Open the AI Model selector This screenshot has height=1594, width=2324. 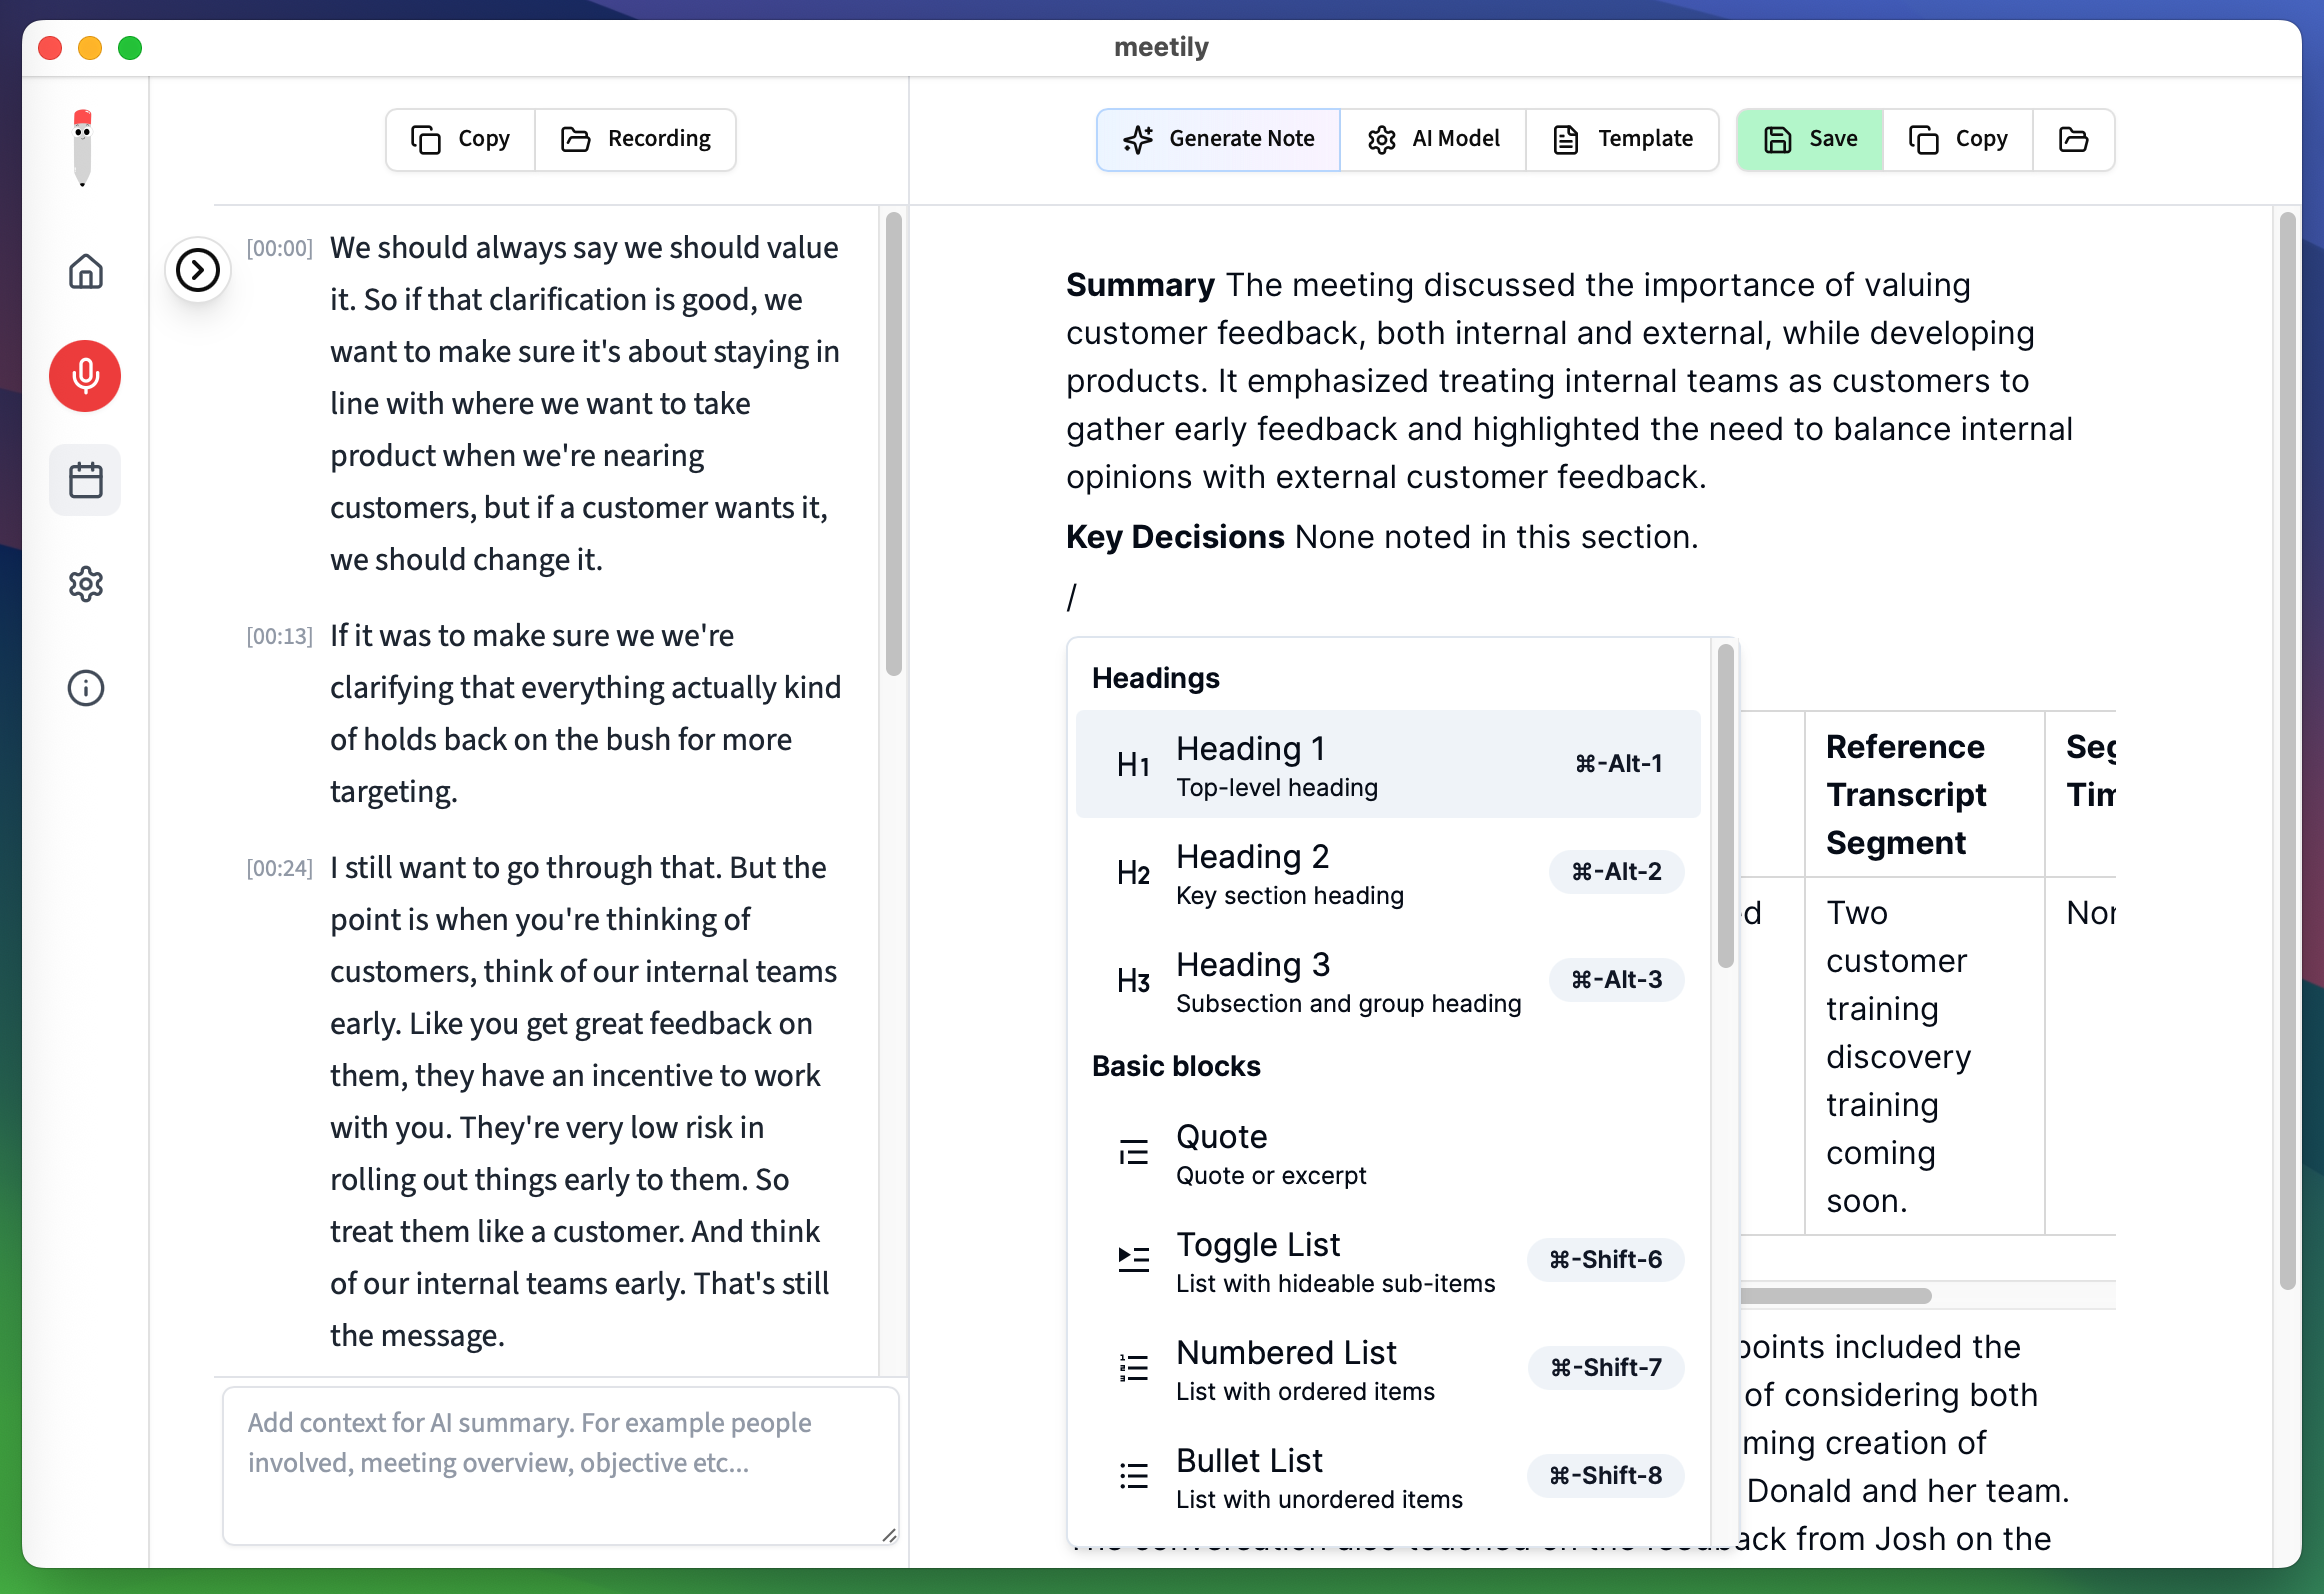1434,139
